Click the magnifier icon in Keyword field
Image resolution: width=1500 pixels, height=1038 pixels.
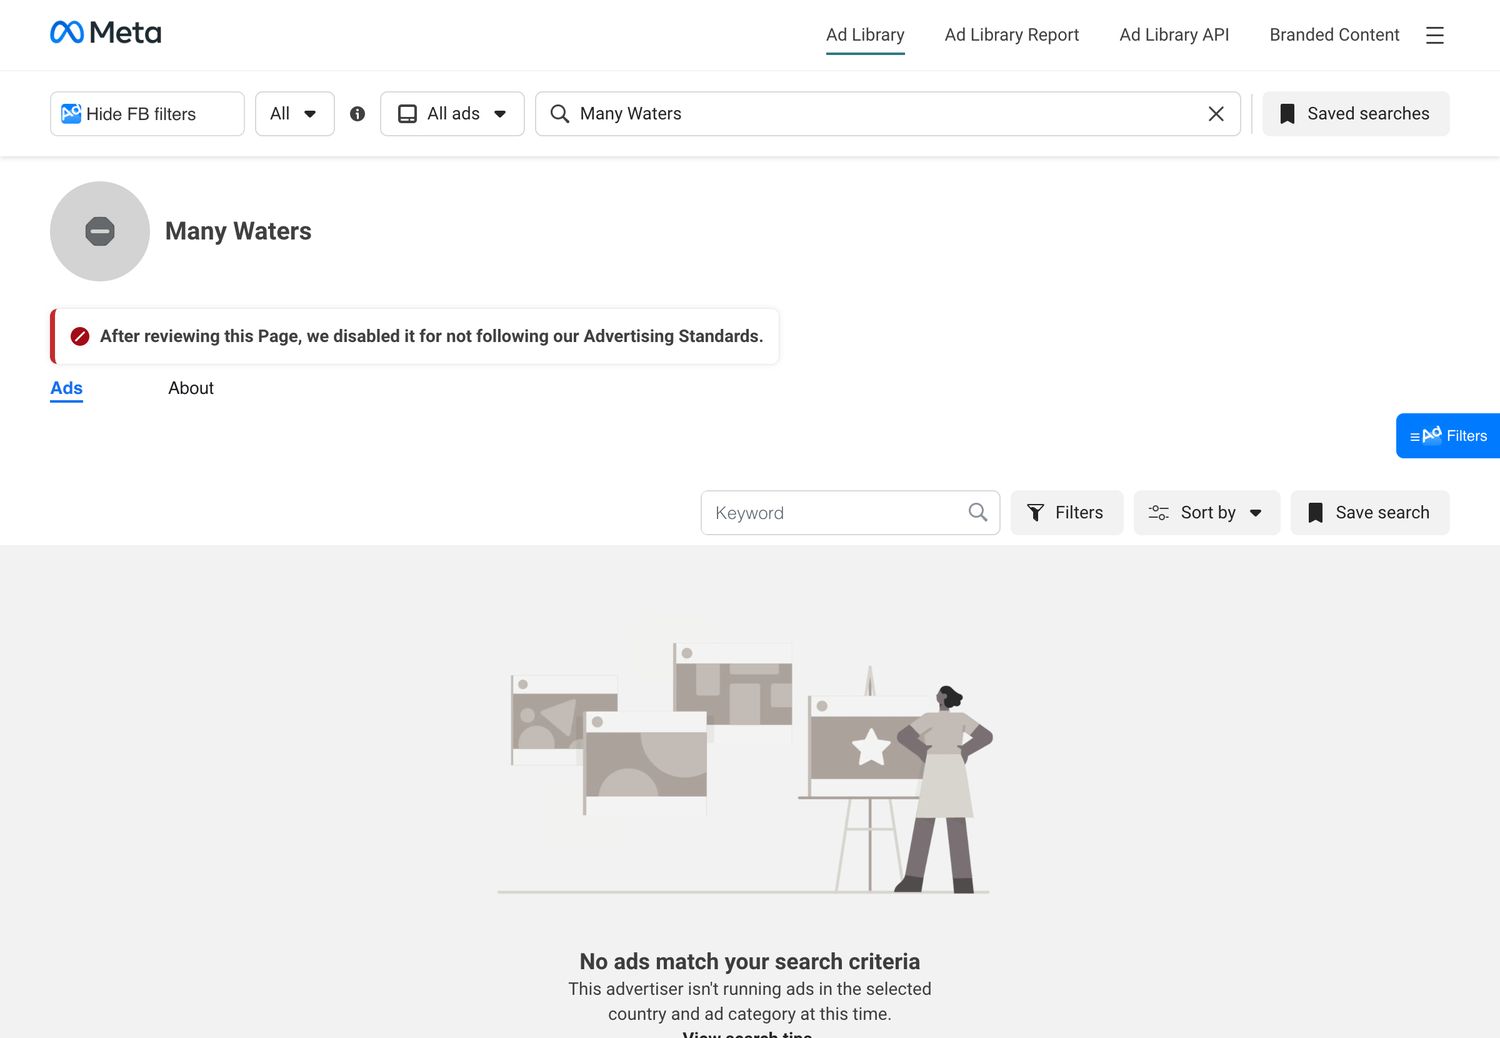tap(978, 512)
